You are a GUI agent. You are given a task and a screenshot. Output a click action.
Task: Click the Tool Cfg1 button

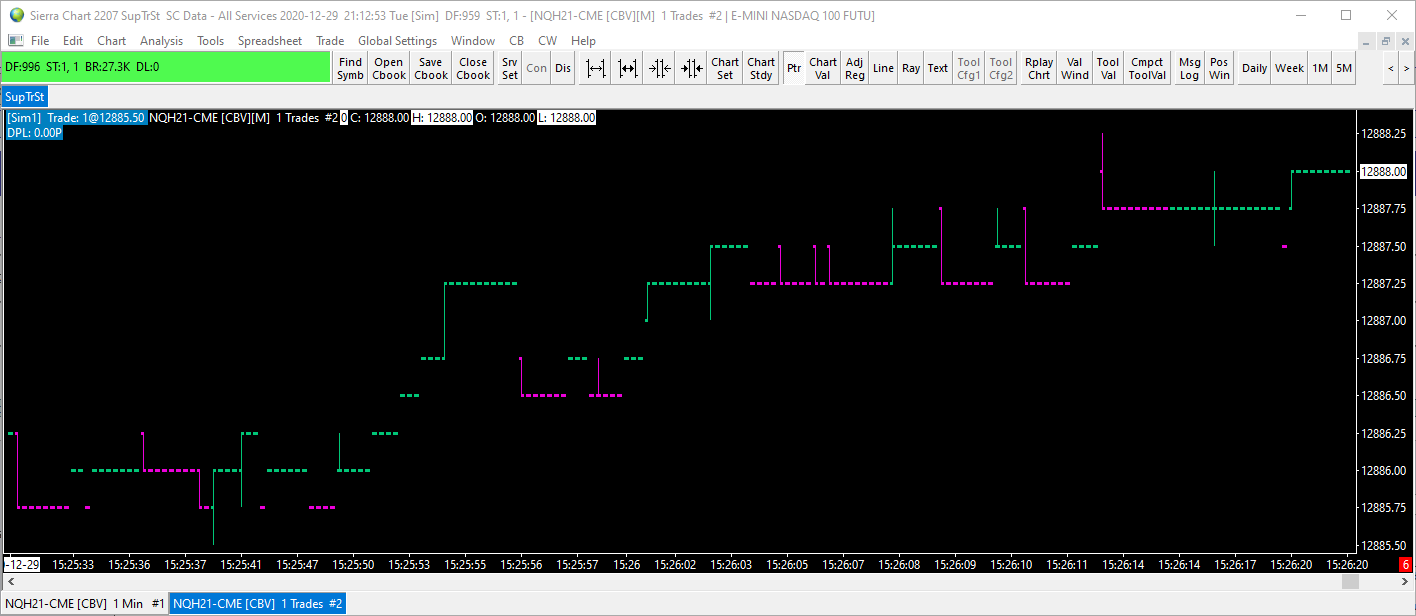969,68
